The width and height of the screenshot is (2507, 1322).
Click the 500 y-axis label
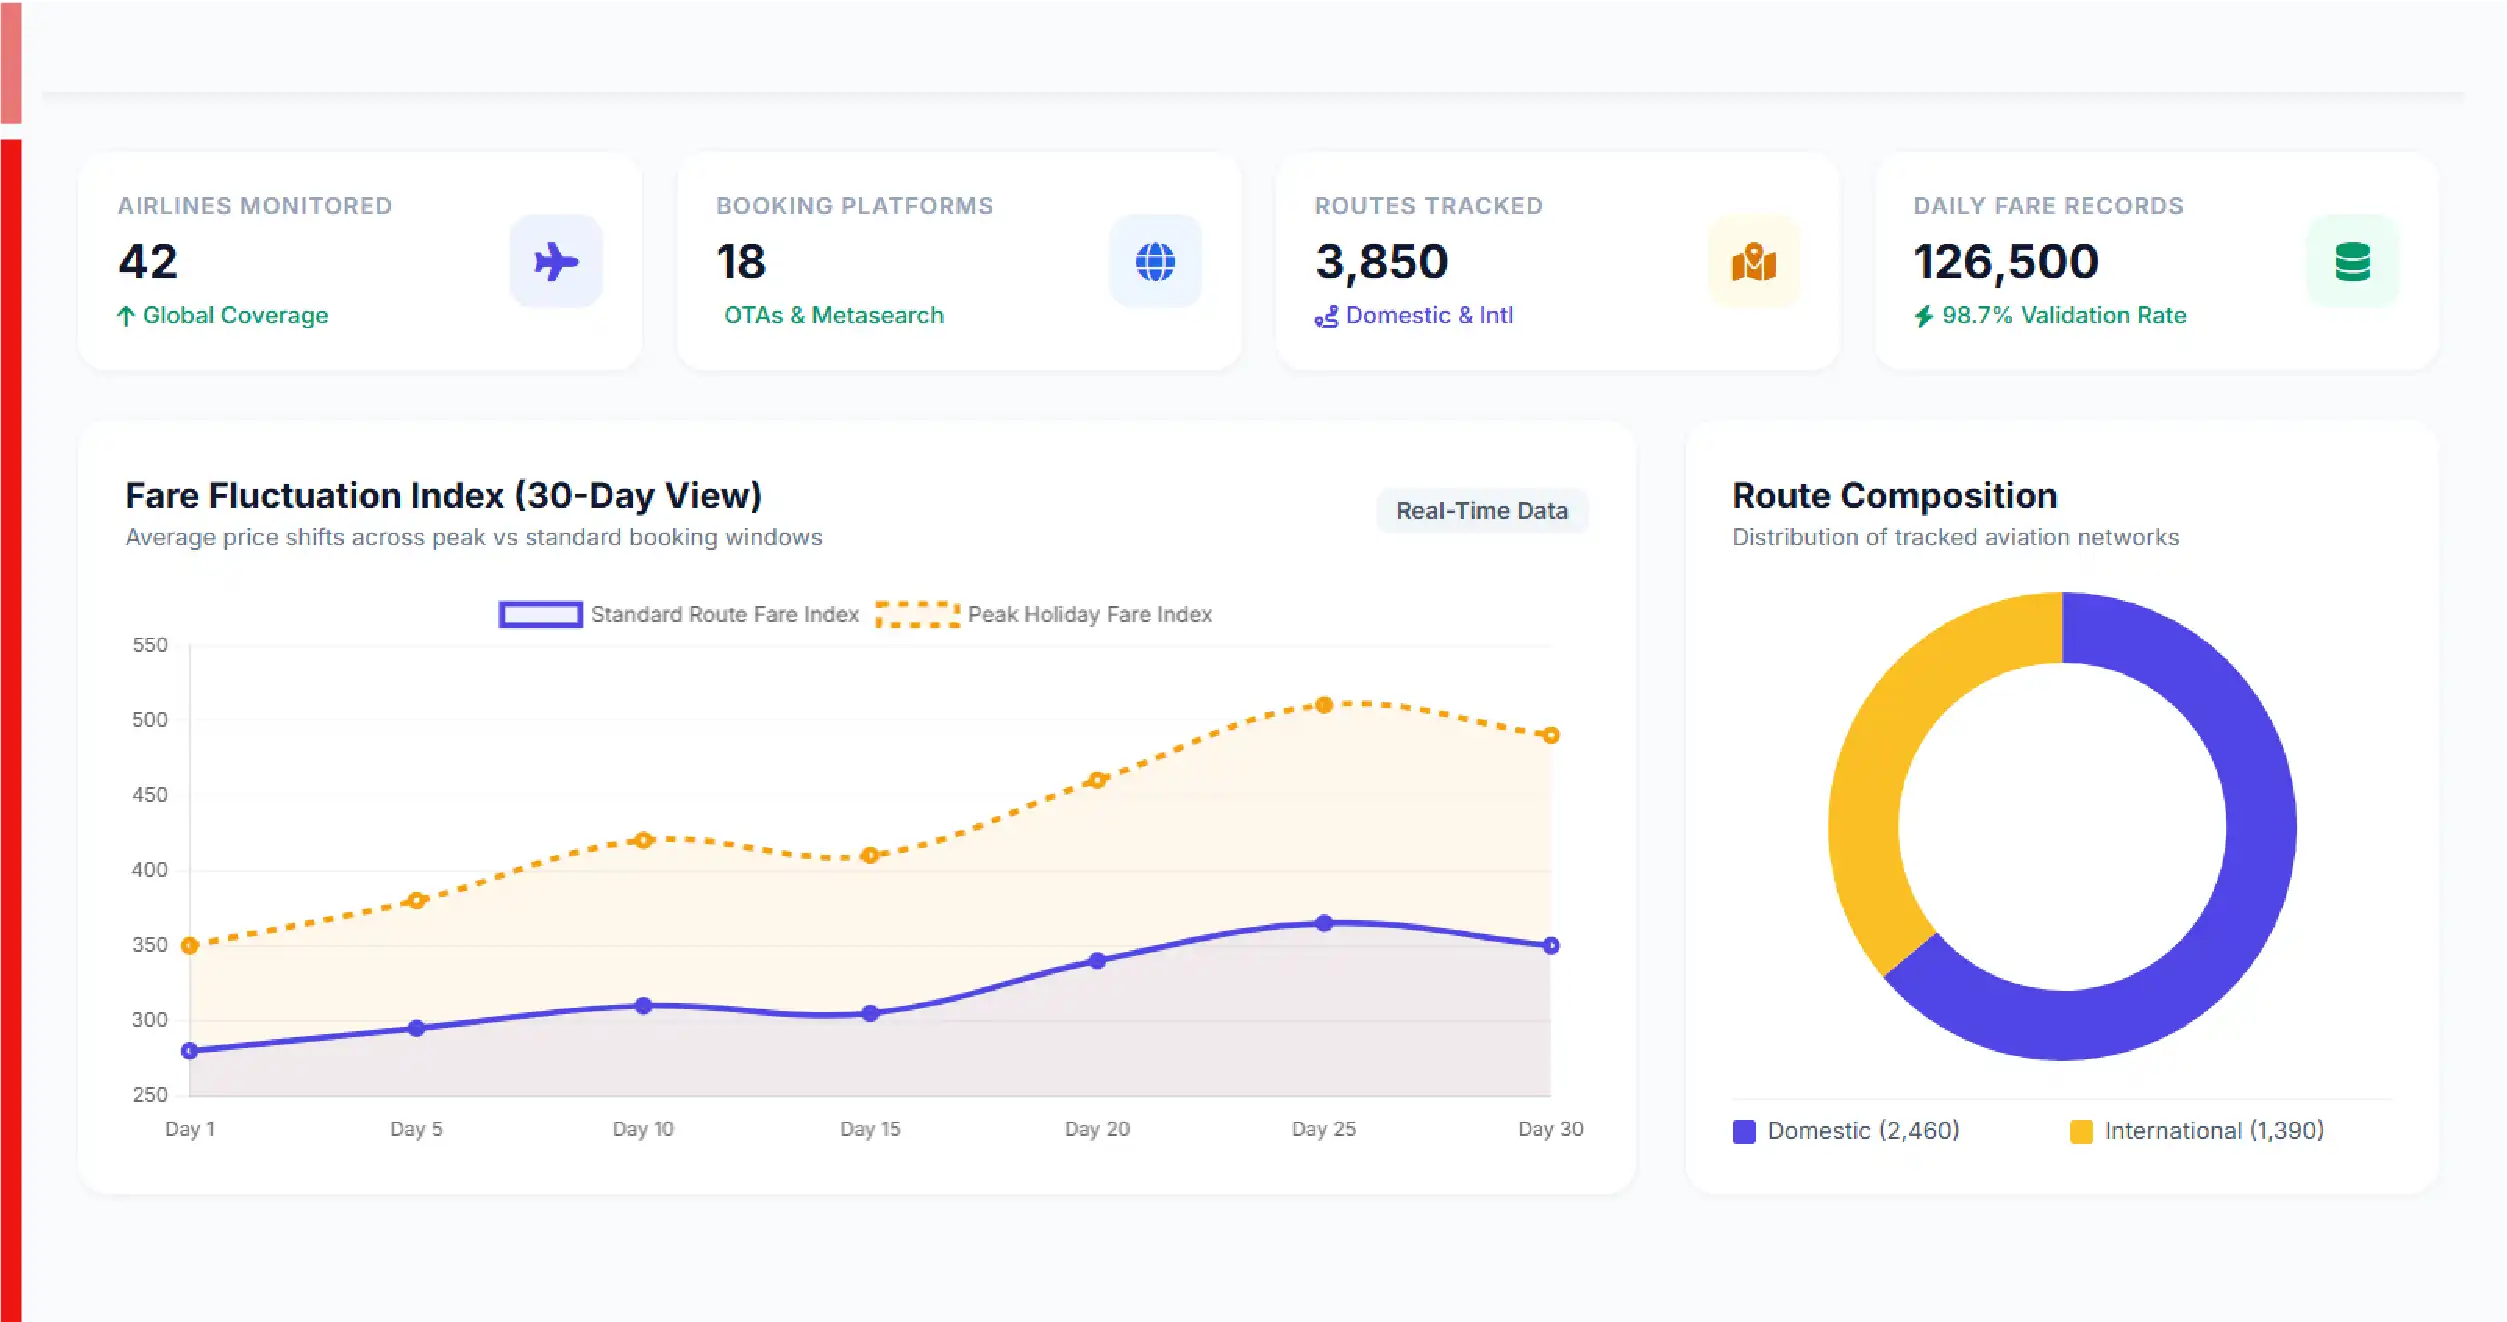tap(150, 720)
